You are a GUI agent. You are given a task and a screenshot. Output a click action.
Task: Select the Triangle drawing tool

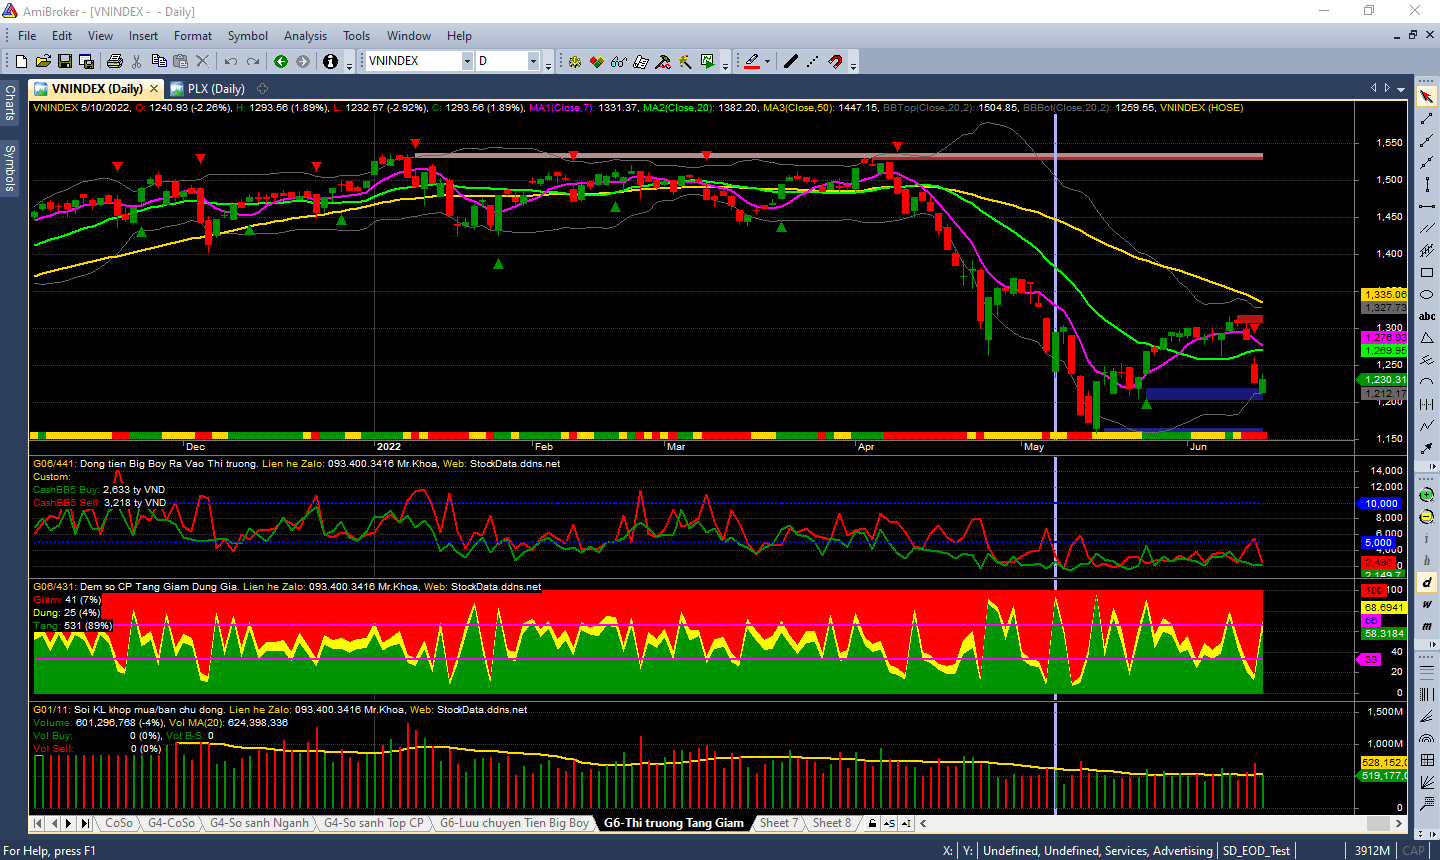(1427, 338)
